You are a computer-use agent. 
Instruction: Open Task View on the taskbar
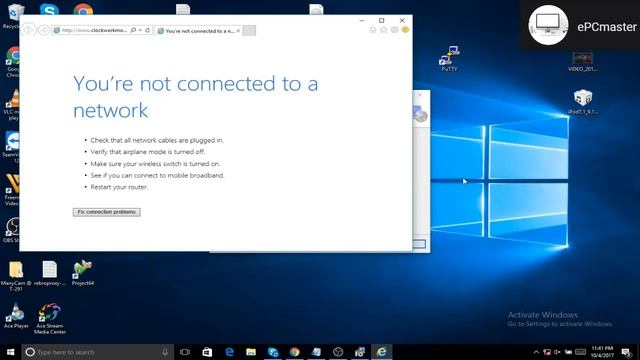tap(185, 352)
